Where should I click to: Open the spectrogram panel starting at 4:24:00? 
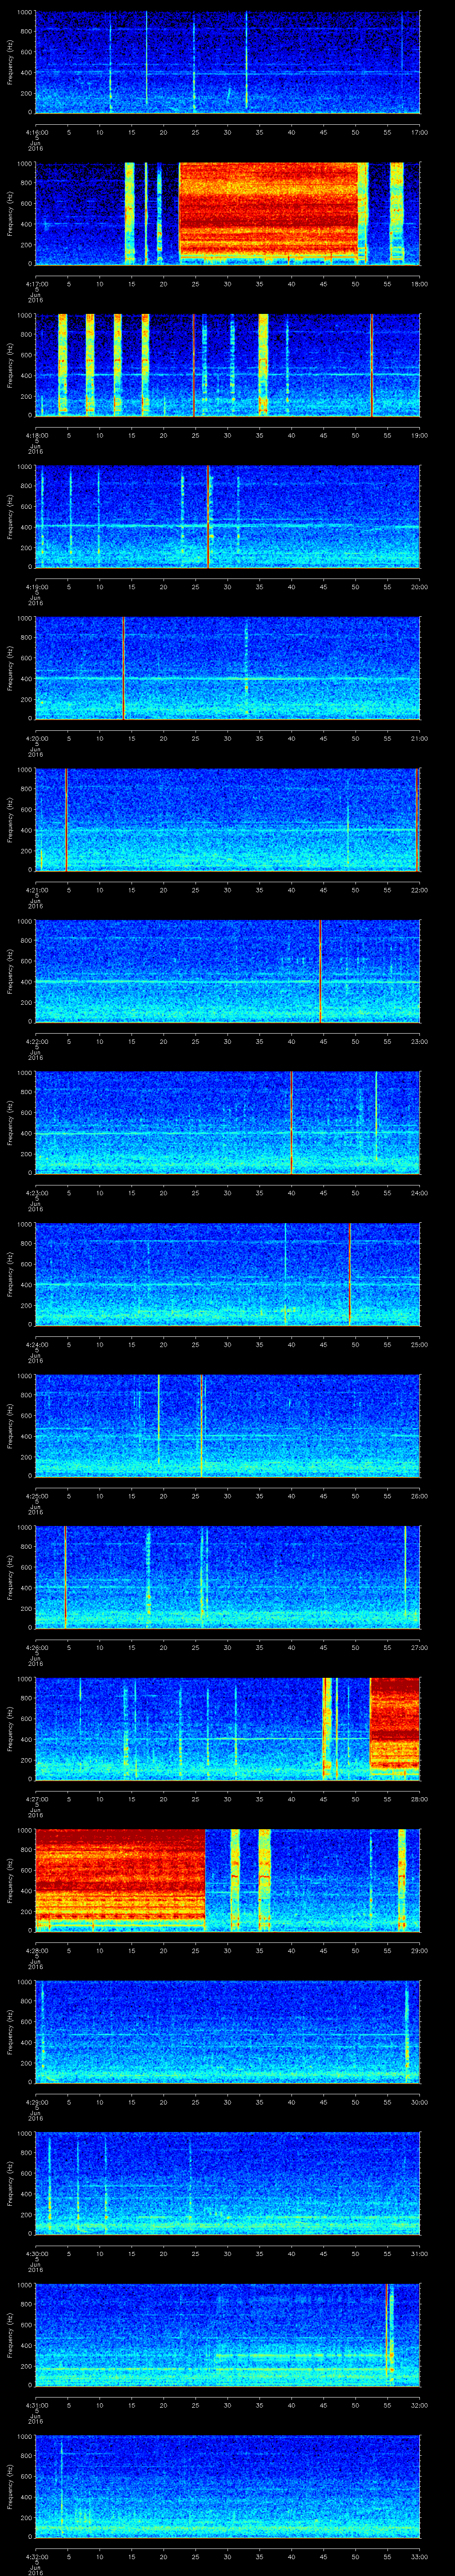(227, 1275)
